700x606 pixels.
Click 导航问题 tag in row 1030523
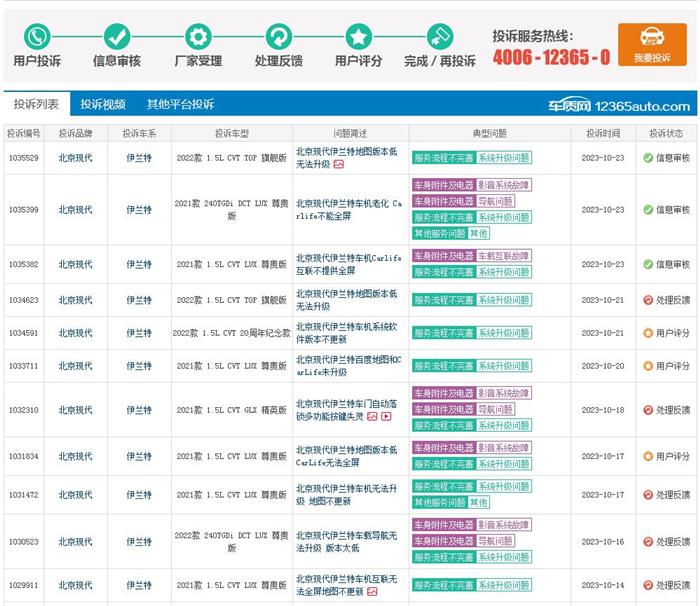[495, 541]
